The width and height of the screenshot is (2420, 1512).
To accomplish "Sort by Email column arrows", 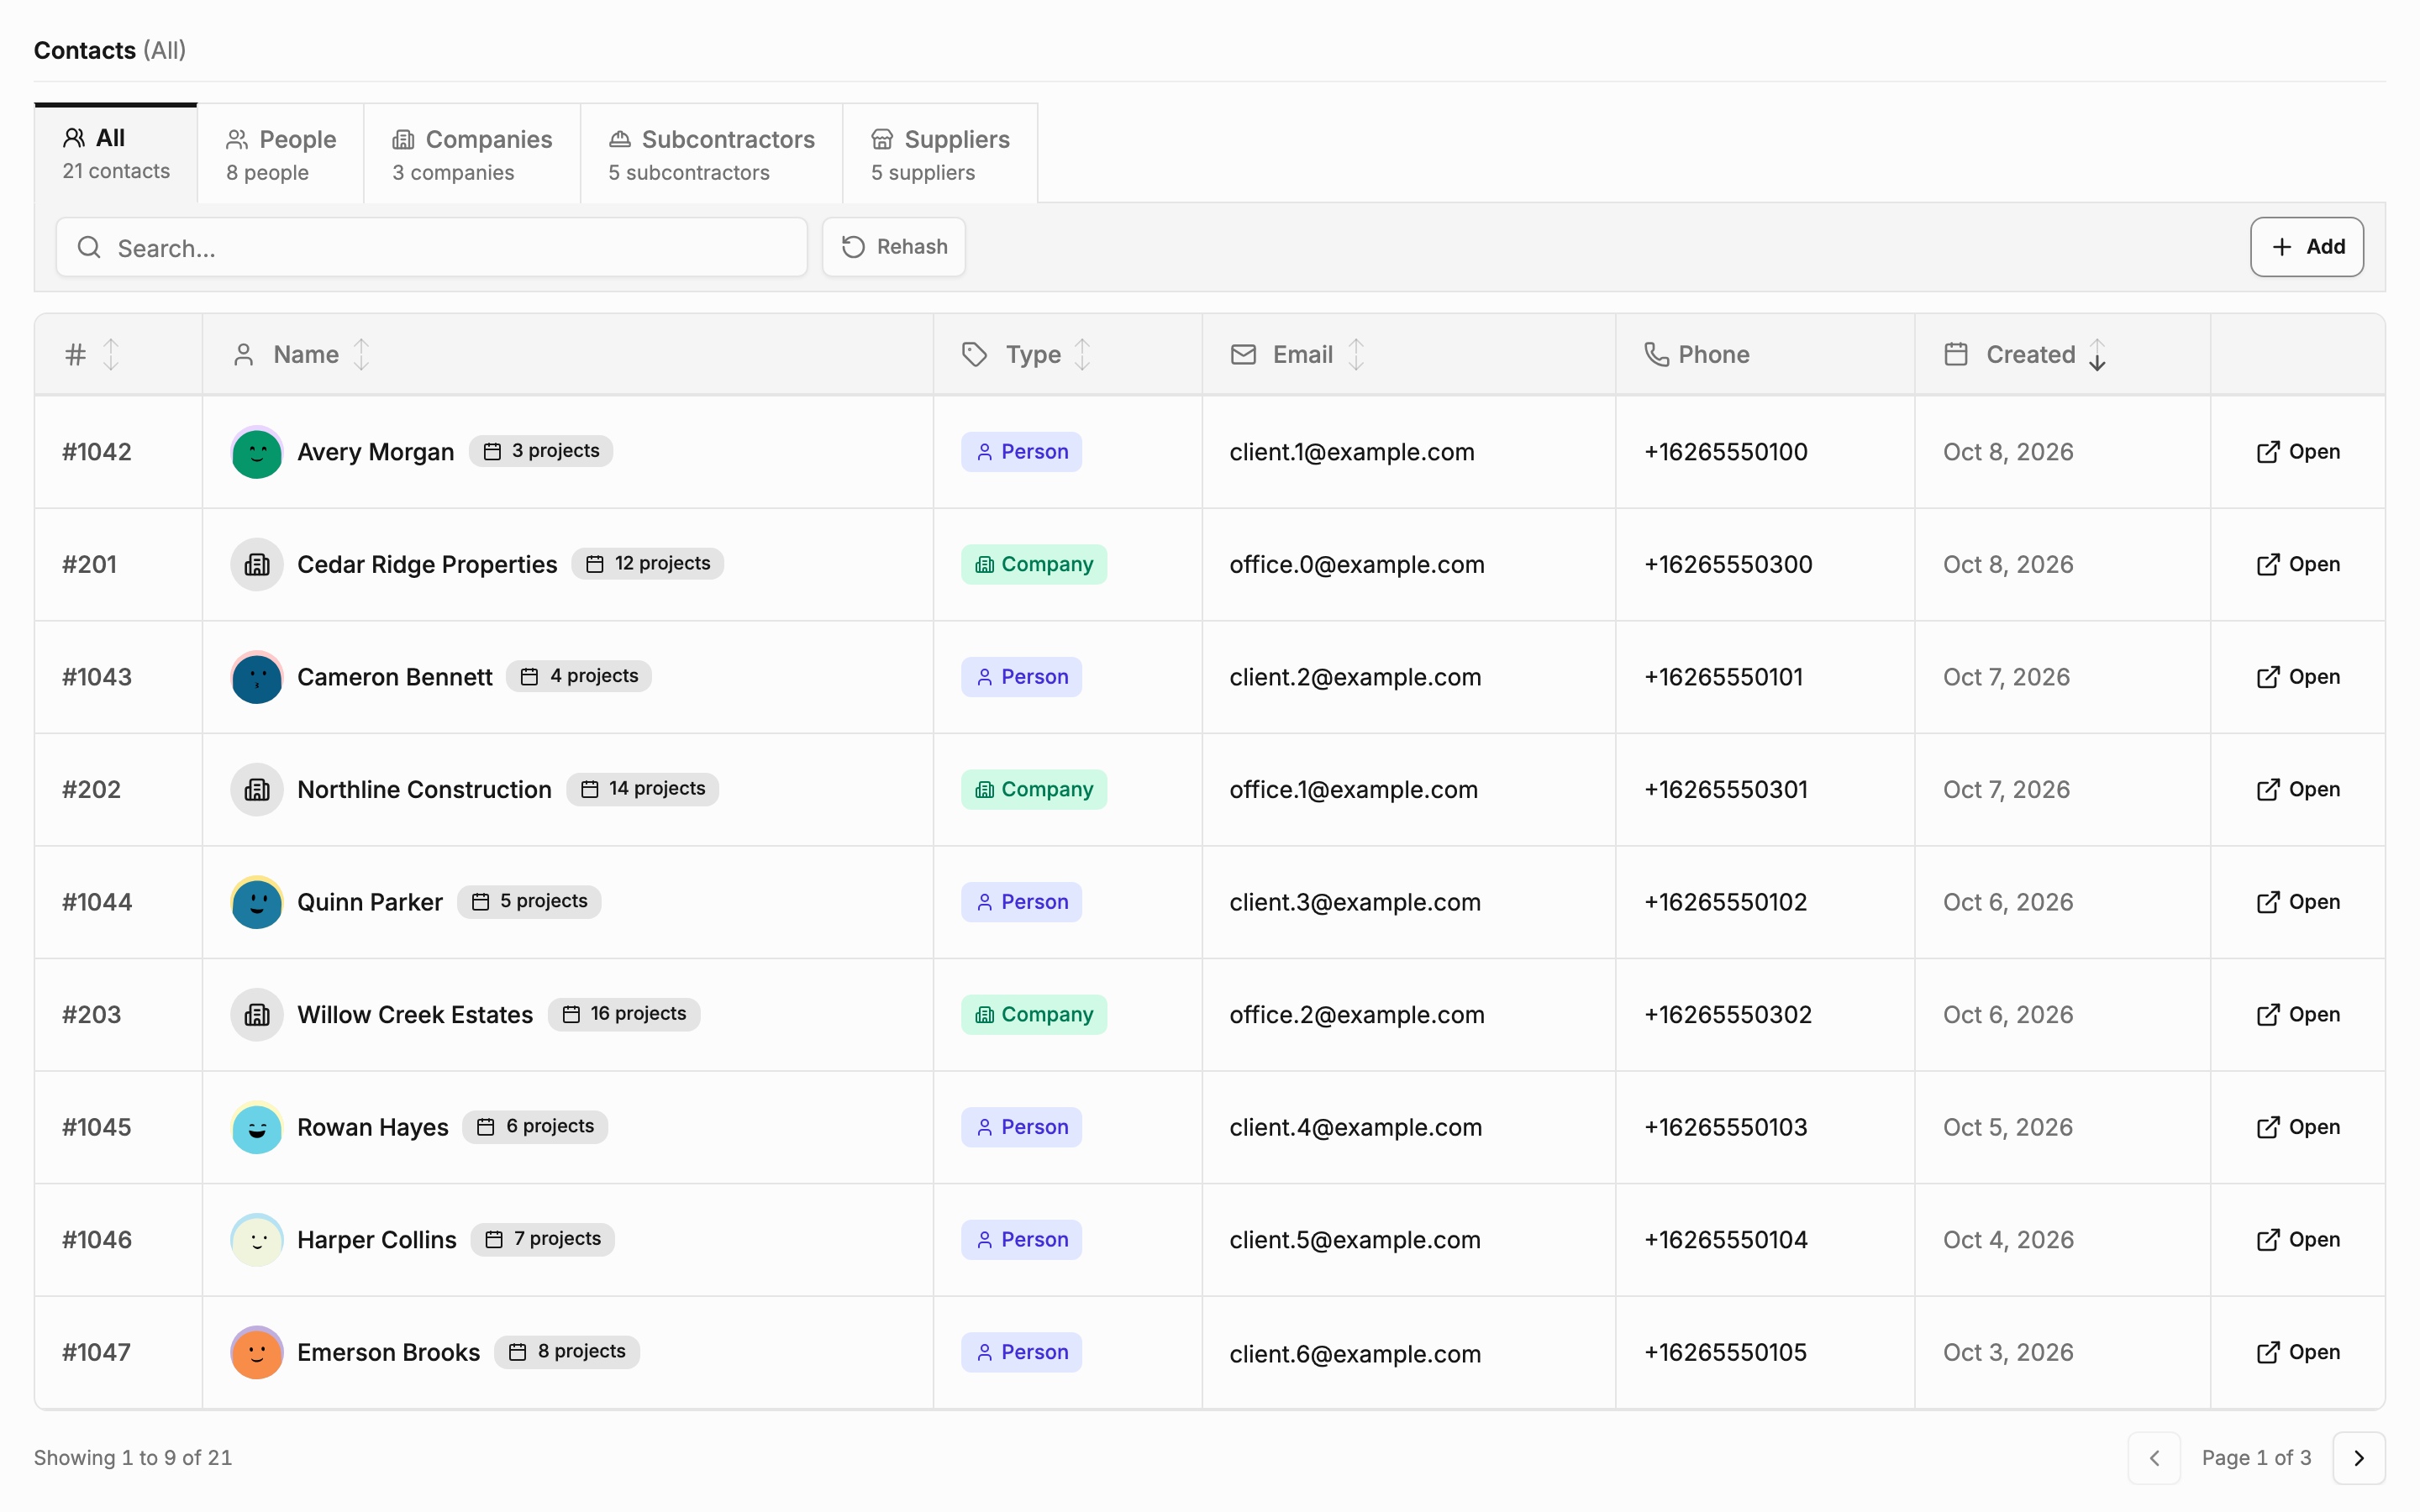I will click(1355, 354).
